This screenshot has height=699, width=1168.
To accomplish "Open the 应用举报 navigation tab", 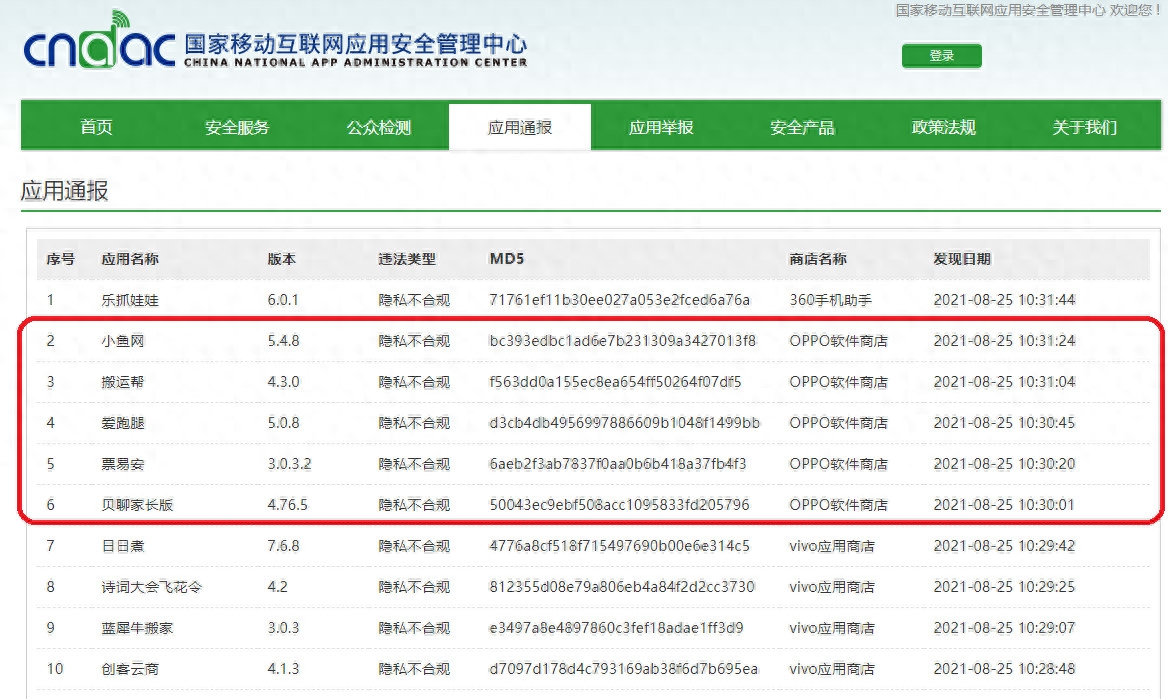I will (661, 126).
